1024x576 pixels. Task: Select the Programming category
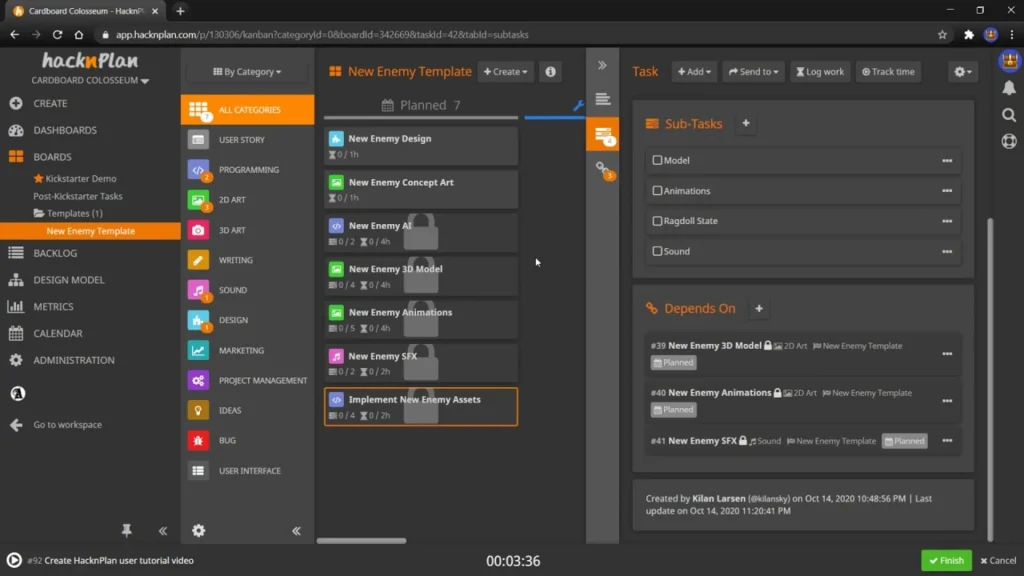click(248, 170)
